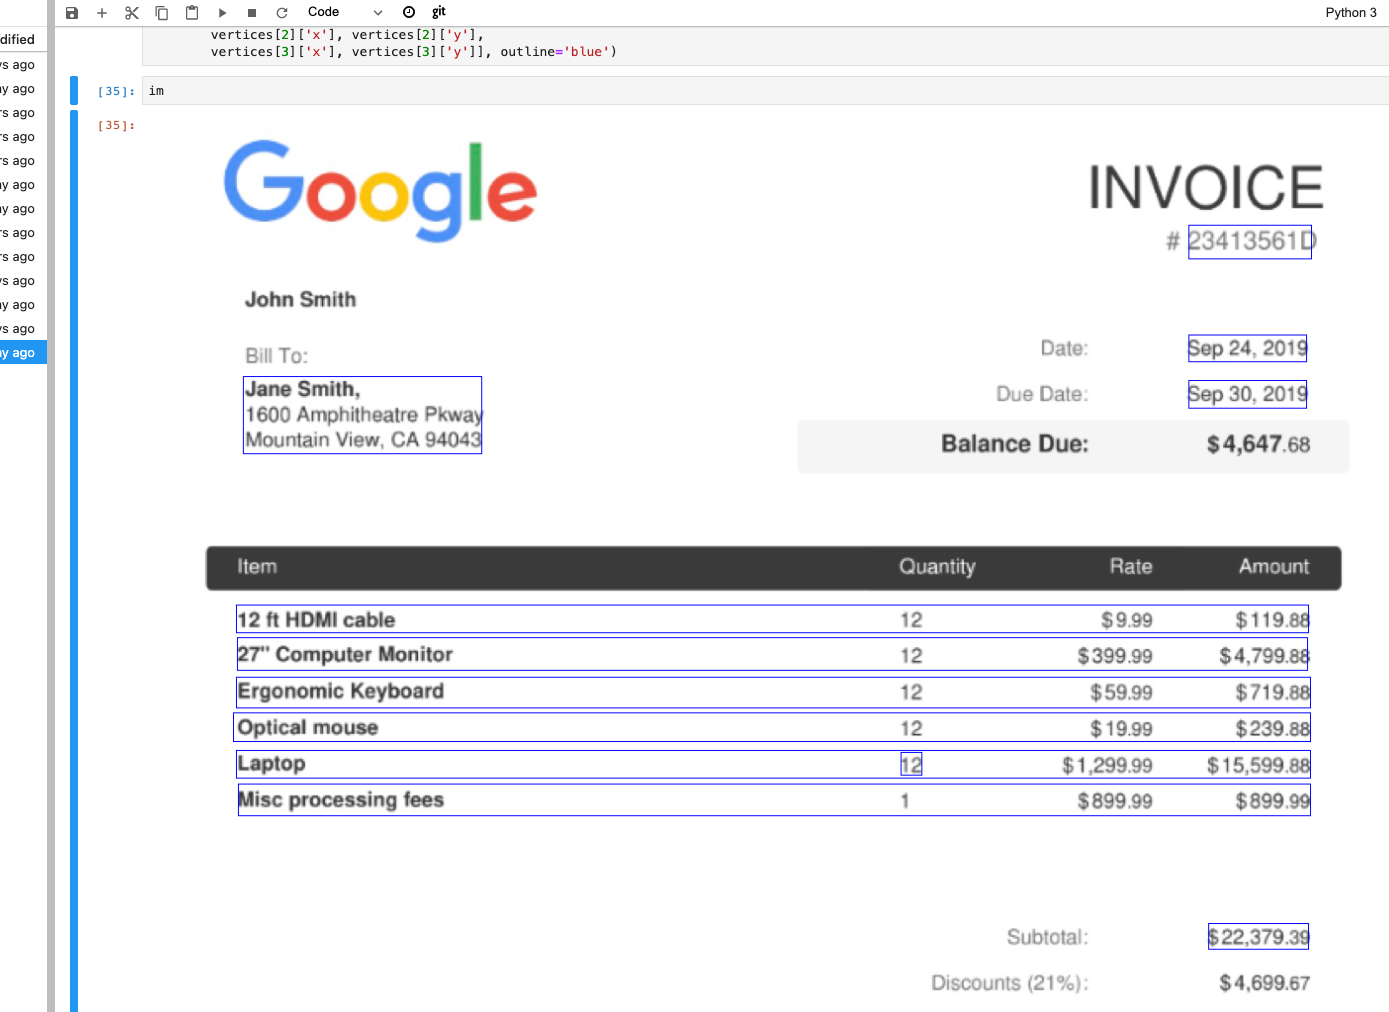1389x1012 pixels.
Task: Run the selected cell with the play icon
Action: coord(222,13)
